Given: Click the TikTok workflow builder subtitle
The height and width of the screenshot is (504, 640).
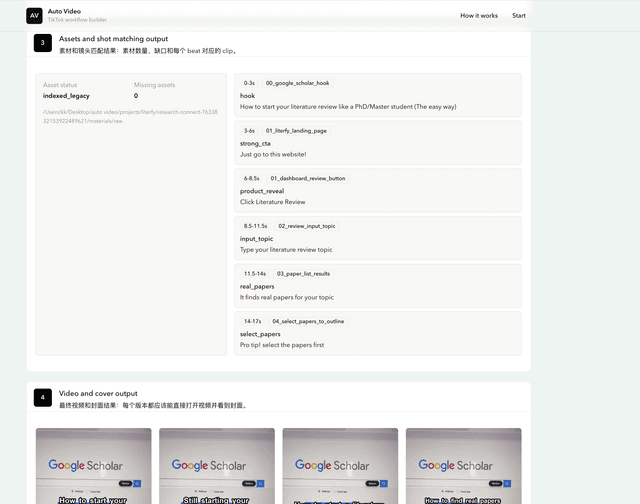Looking at the screenshot, I should click(77, 20).
